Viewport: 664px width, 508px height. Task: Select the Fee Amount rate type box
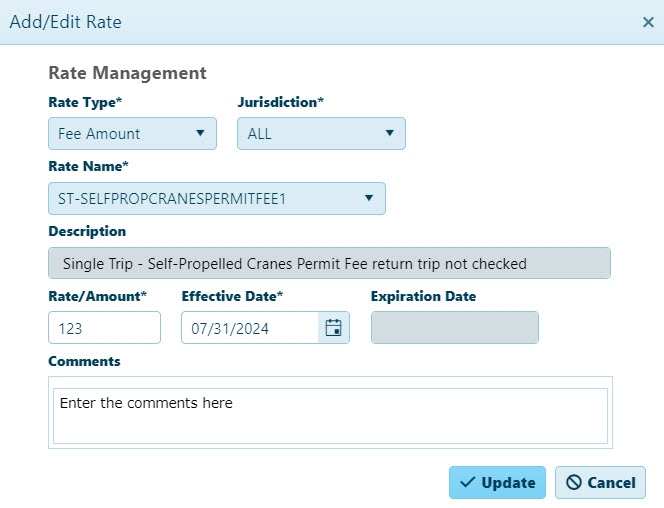tap(133, 133)
